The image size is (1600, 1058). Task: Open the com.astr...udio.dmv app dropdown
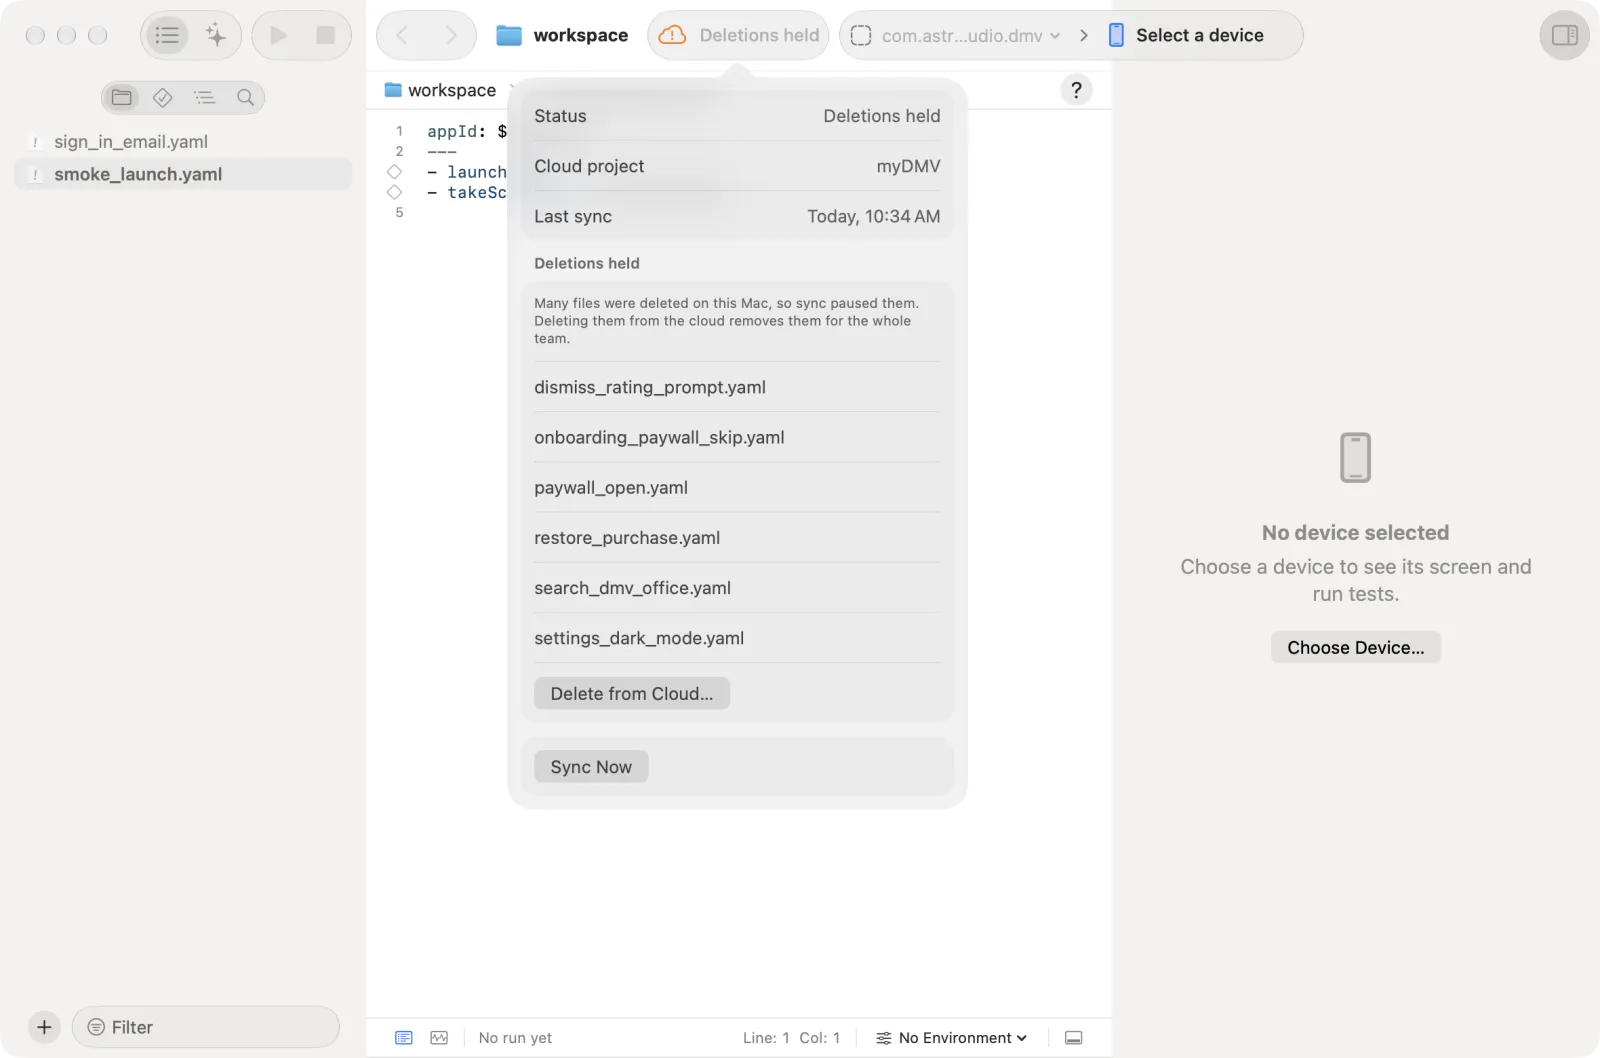coord(955,36)
